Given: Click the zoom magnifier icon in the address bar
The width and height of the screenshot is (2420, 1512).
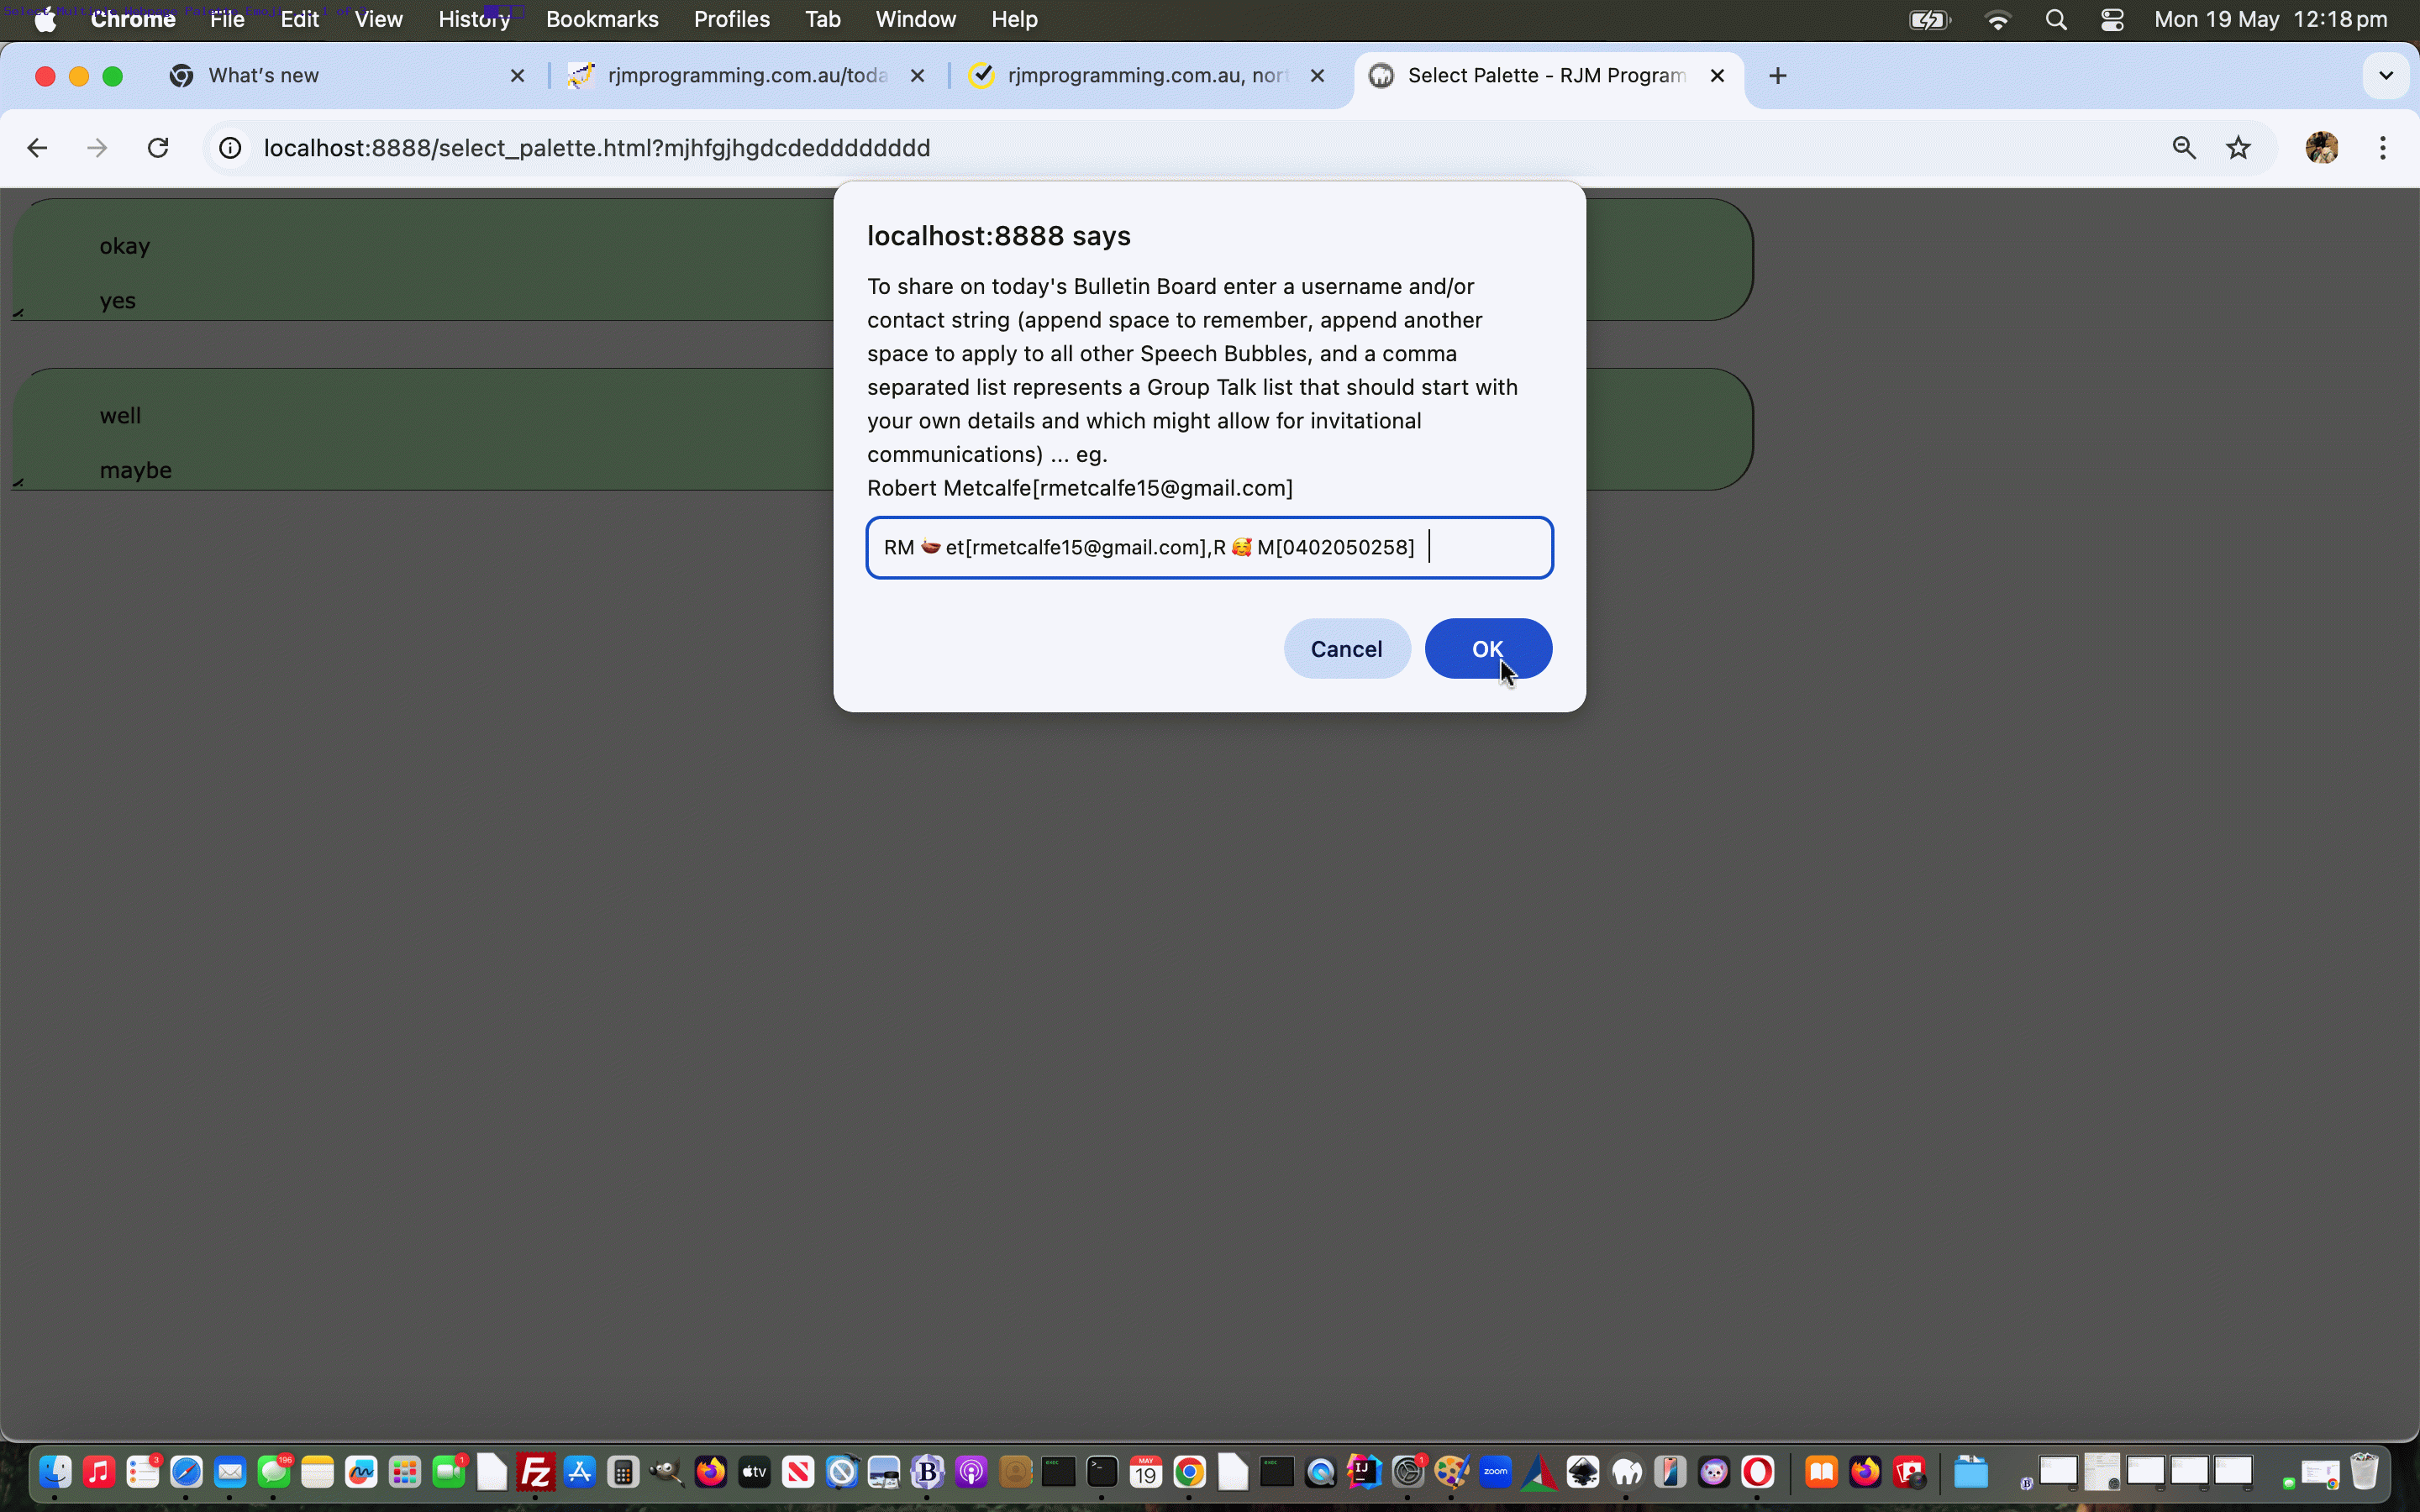Looking at the screenshot, I should coord(2184,148).
